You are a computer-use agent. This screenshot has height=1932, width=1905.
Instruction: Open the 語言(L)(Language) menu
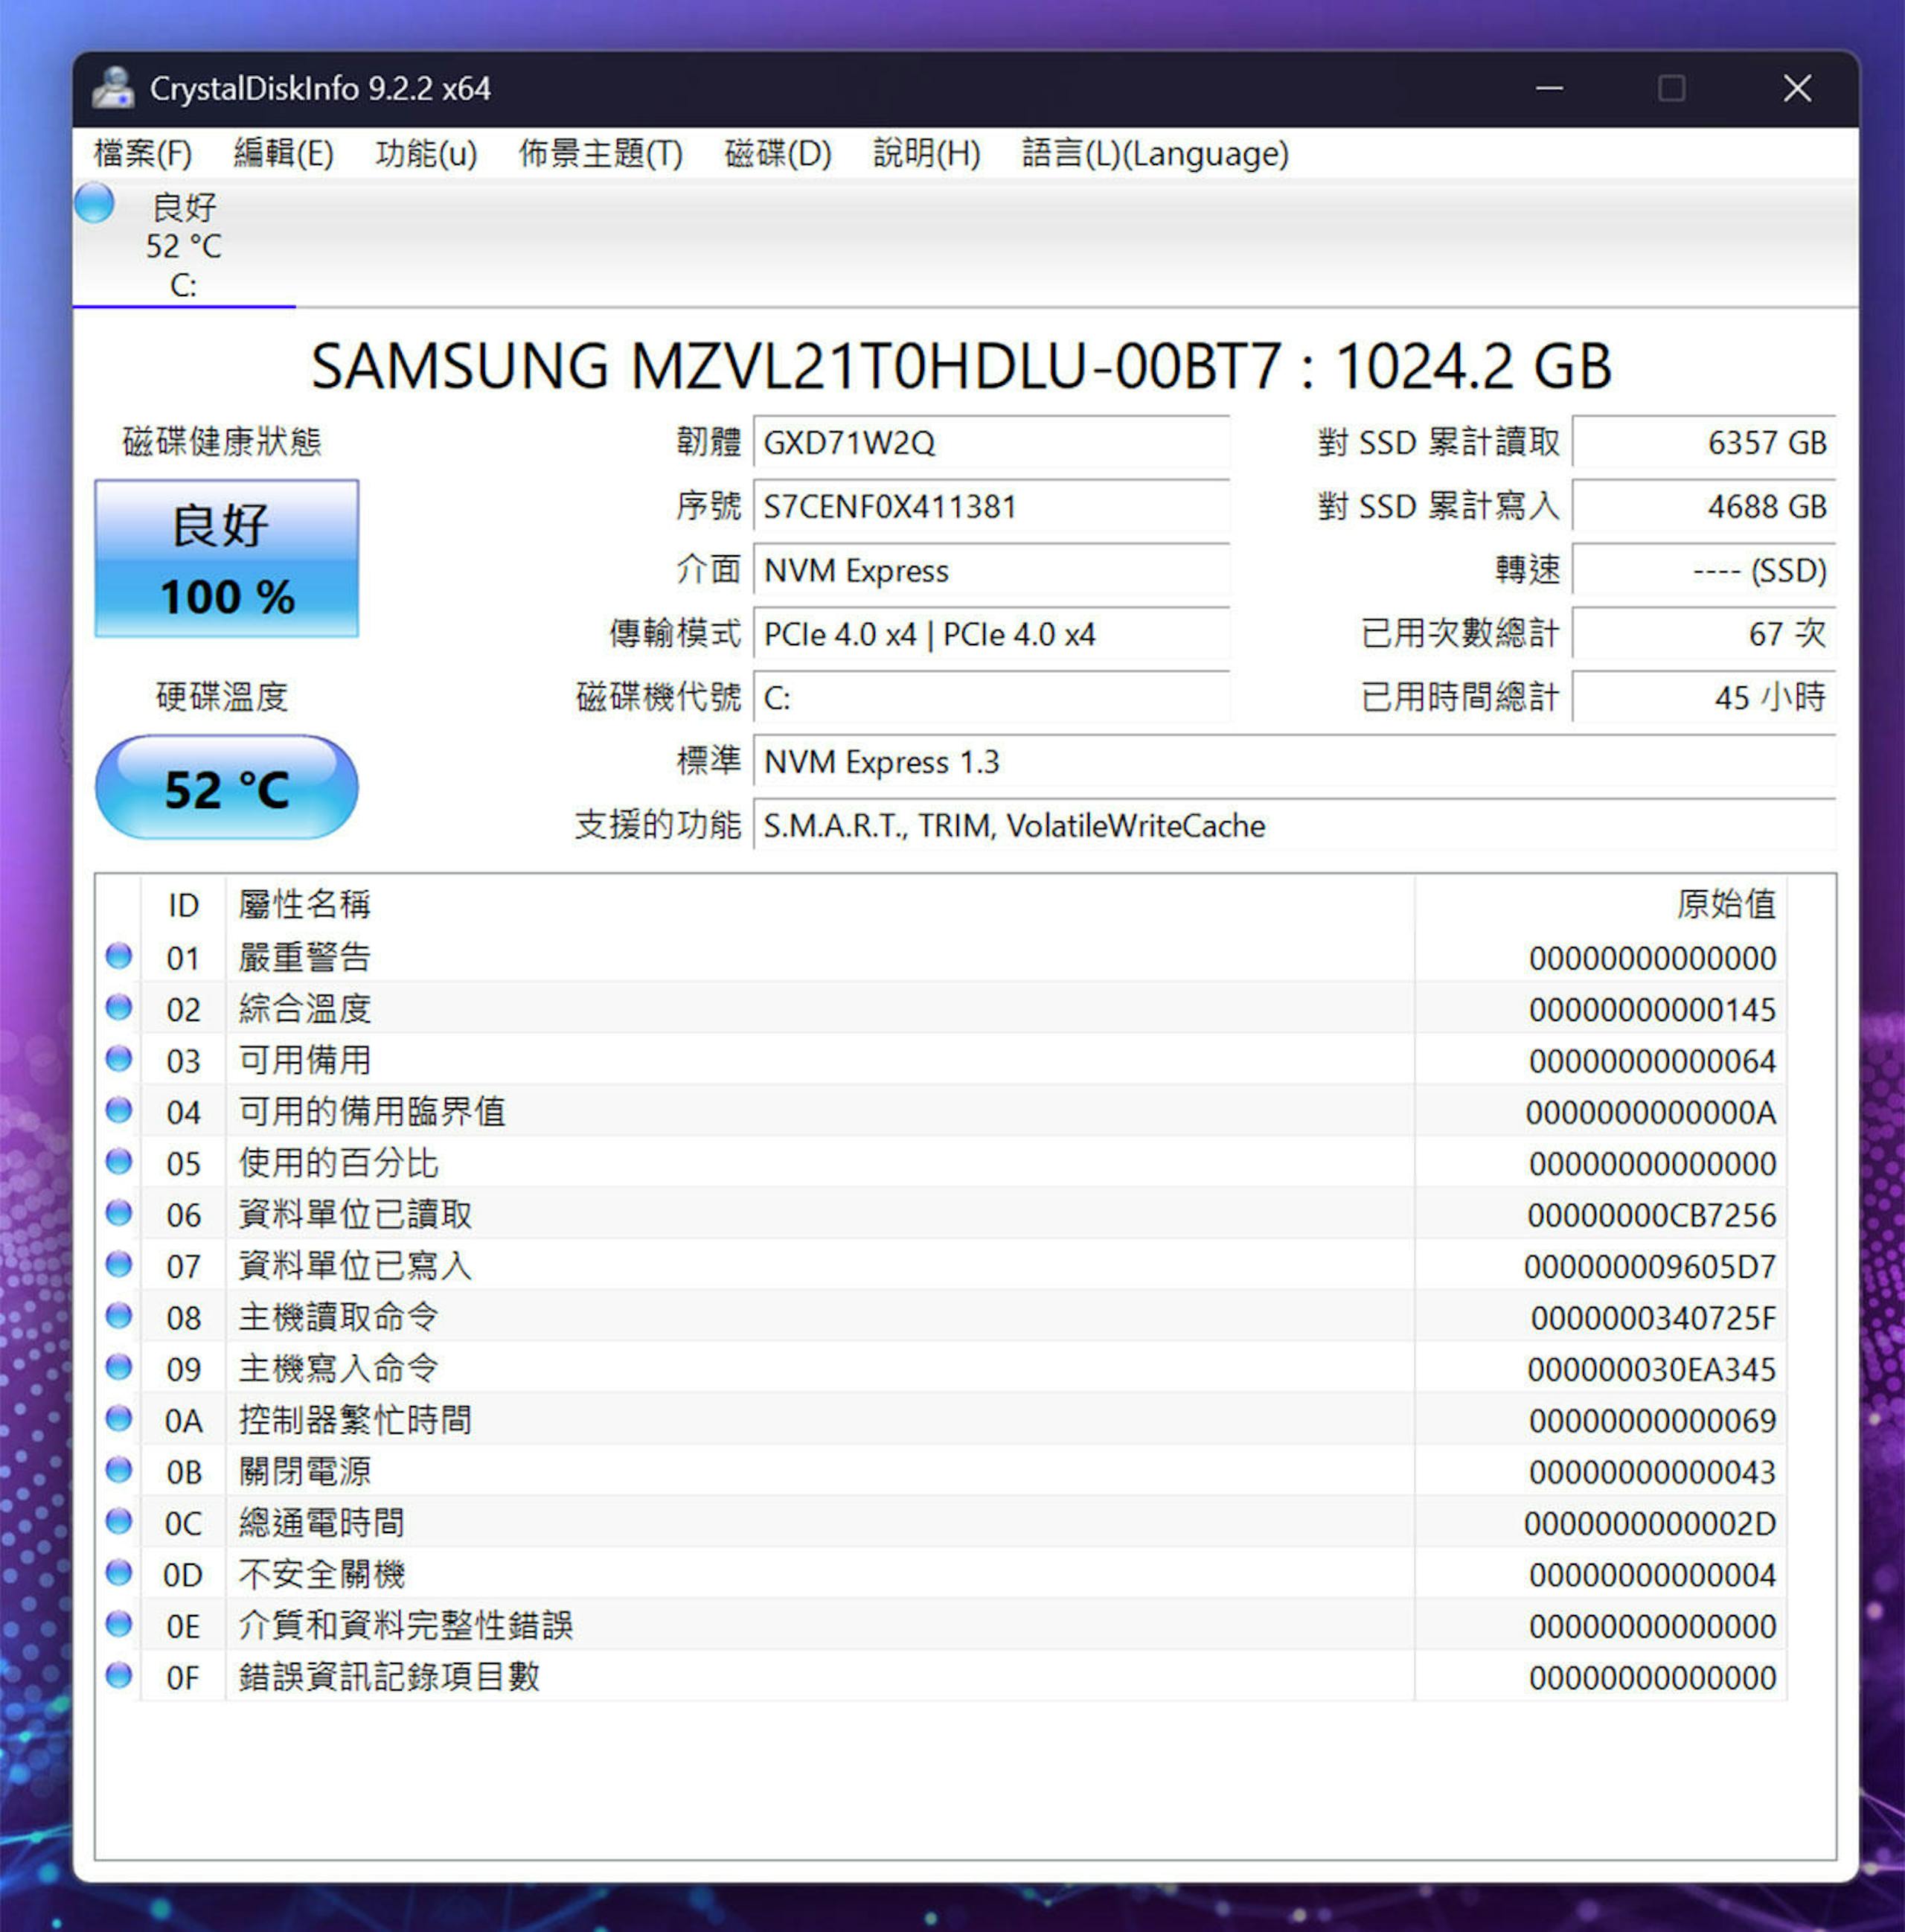(1155, 154)
